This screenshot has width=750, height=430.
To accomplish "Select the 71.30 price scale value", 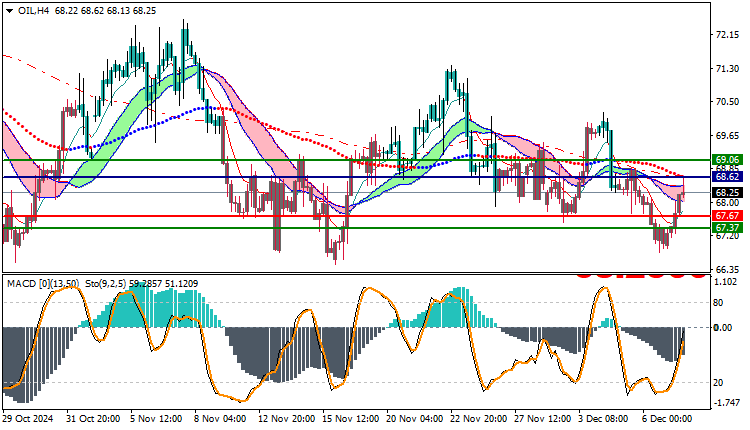I will click(x=727, y=69).
